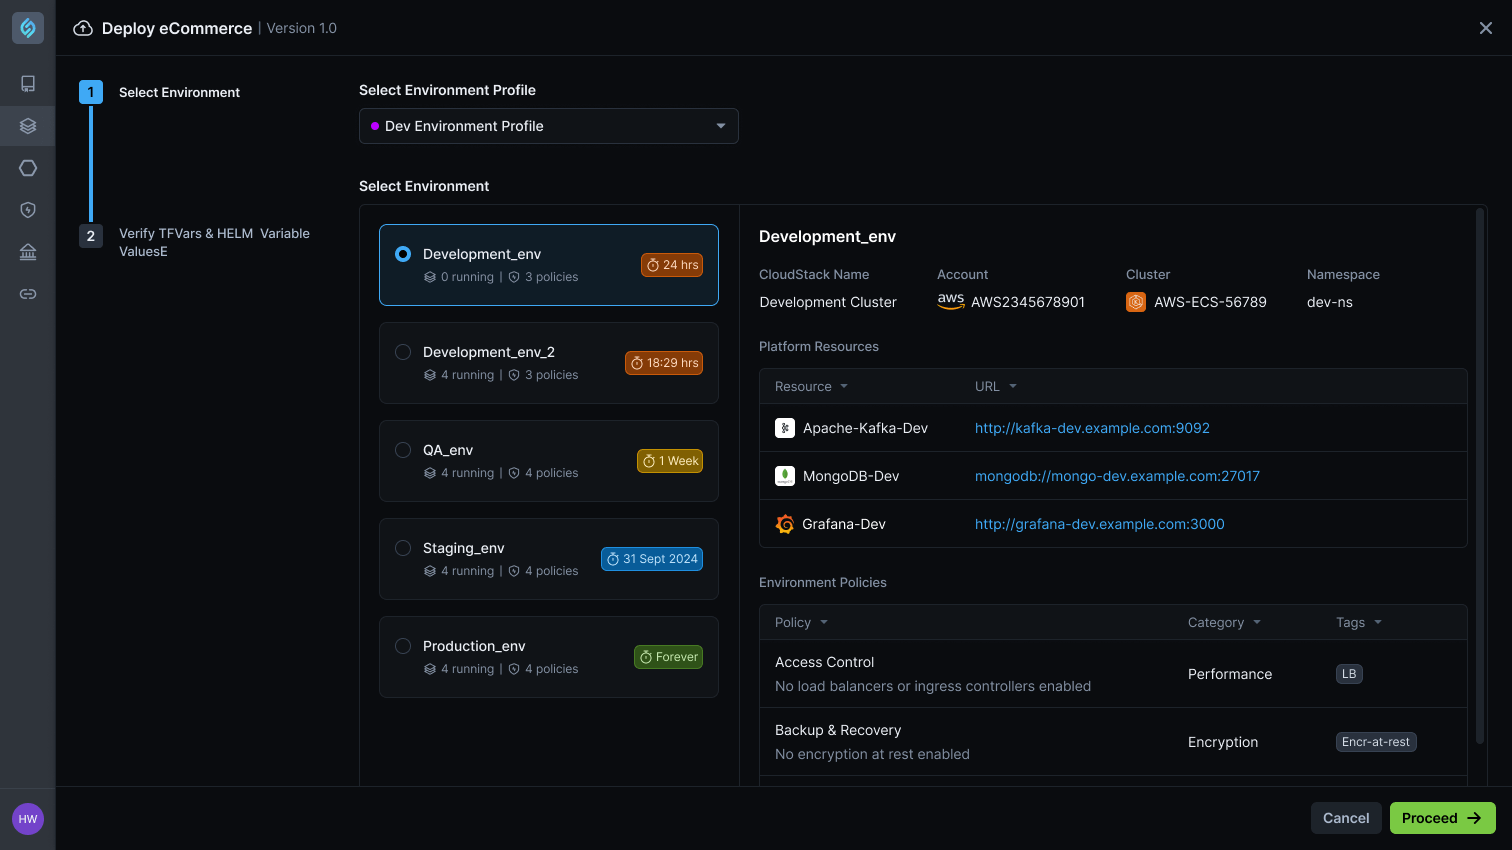Click the Backup & Recovery policy row

[1113, 742]
